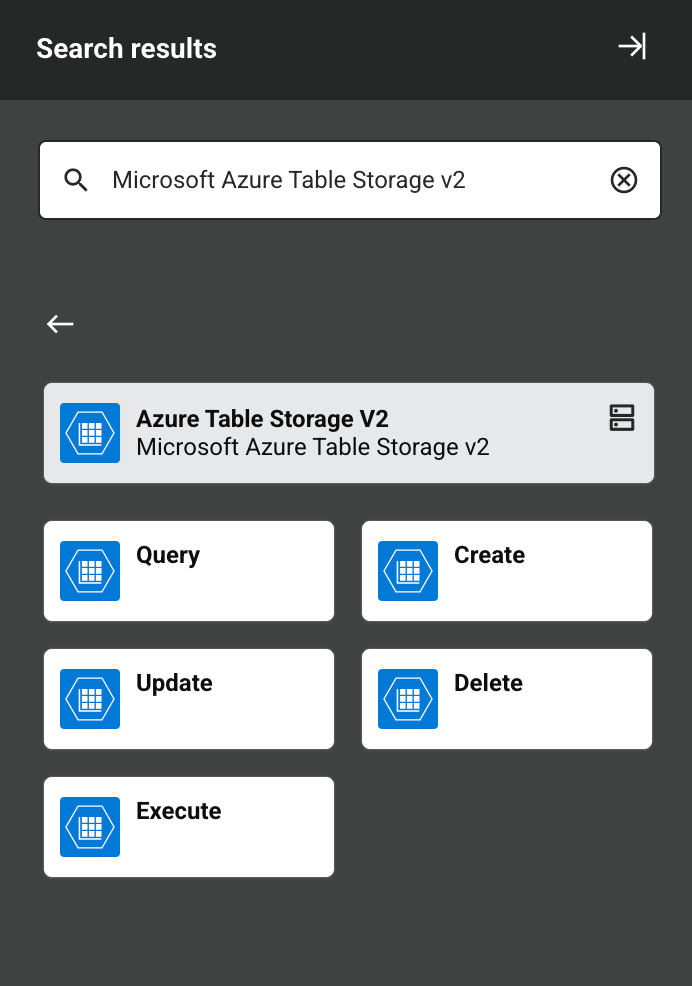Image resolution: width=692 pixels, height=986 pixels.
Task: Choose the Delete action
Action: point(506,698)
